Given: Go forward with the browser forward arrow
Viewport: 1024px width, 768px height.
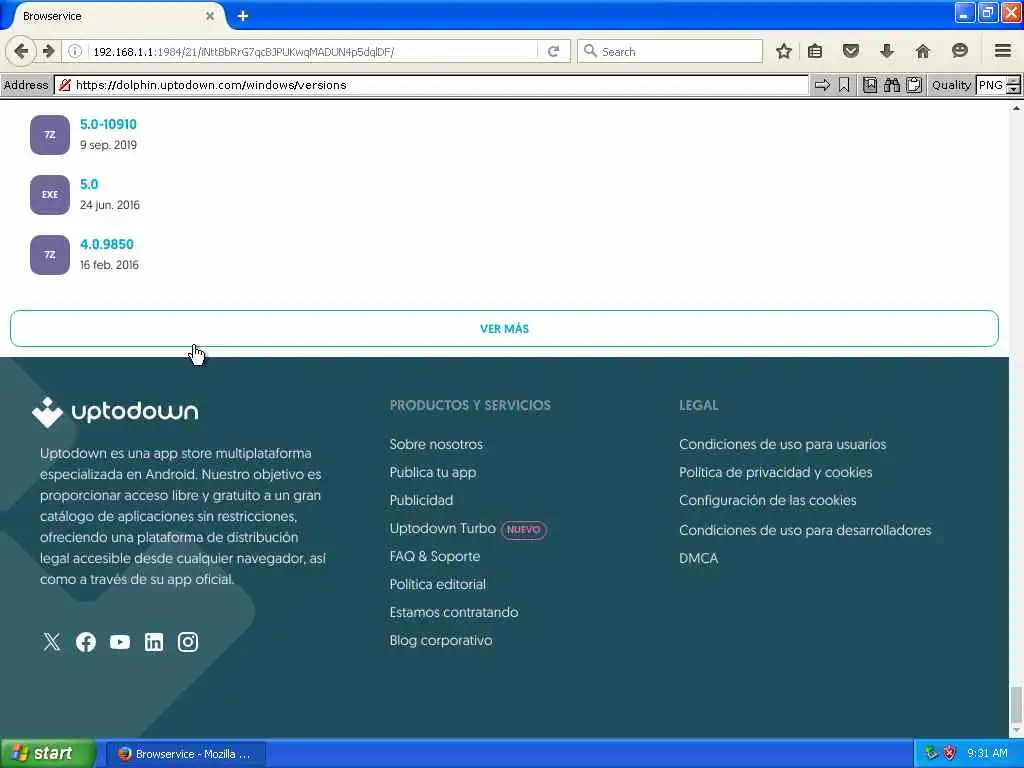Looking at the screenshot, I should click(x=48, y=51).
